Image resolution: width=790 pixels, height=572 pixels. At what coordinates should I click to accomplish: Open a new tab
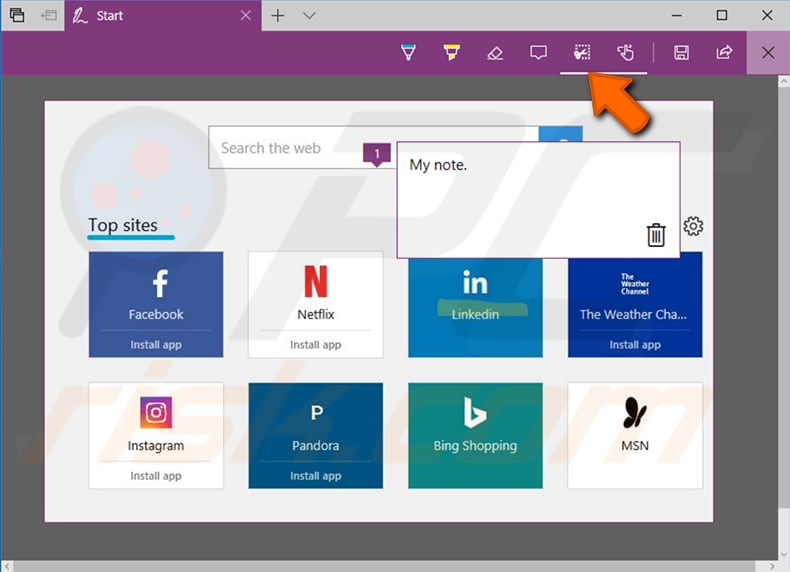[278, 16]
